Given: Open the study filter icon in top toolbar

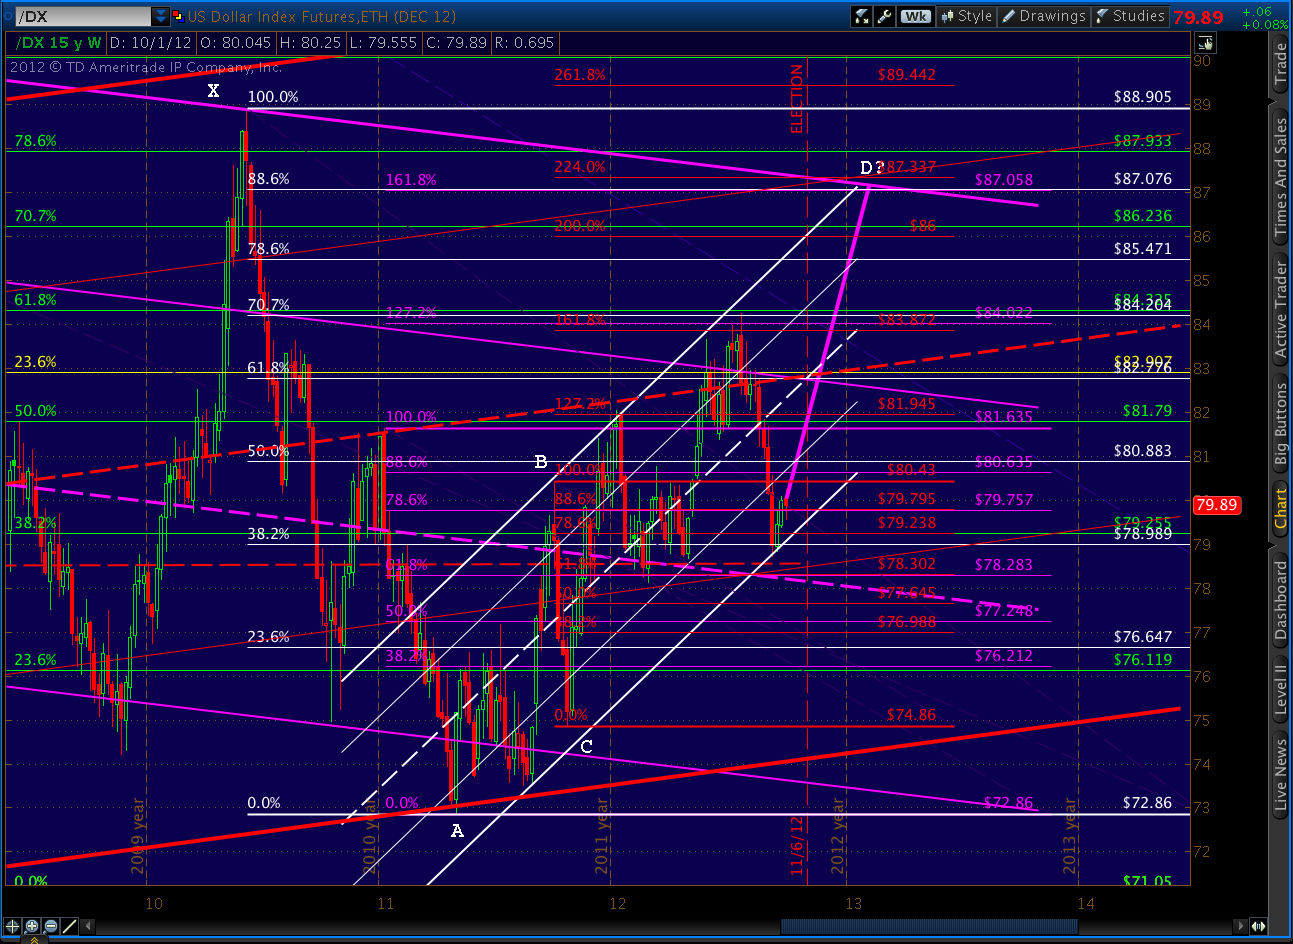Looking at the screenshot, I should coord(862,16).
